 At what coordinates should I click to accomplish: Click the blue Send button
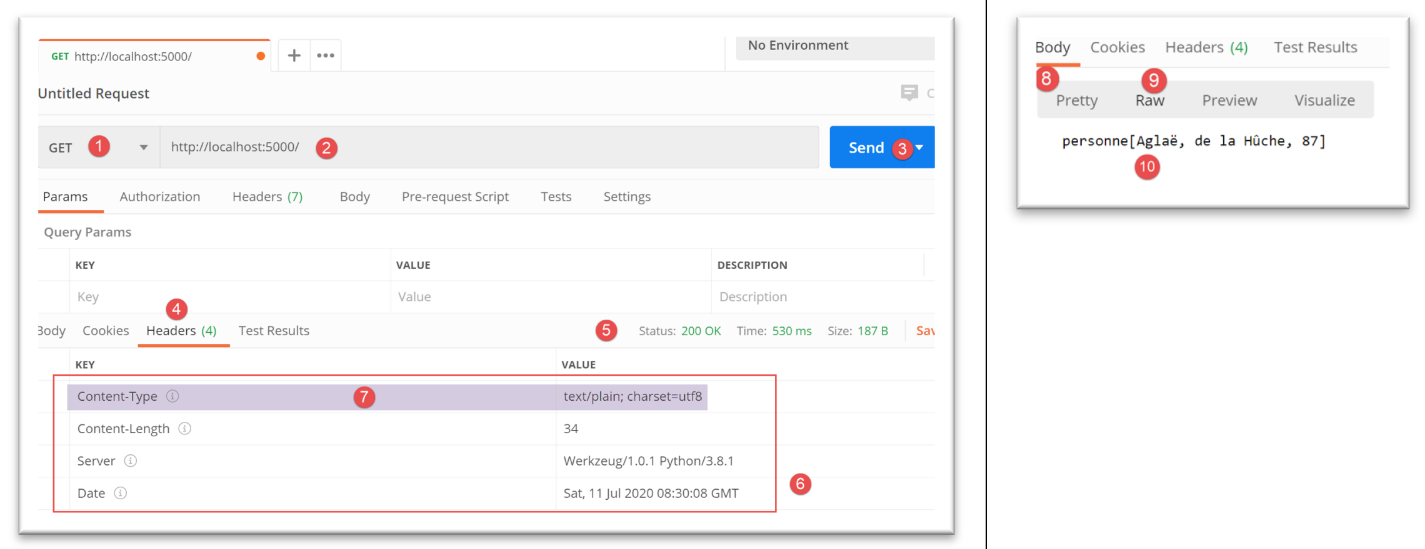pyautogui.click(x=865, y=148)
